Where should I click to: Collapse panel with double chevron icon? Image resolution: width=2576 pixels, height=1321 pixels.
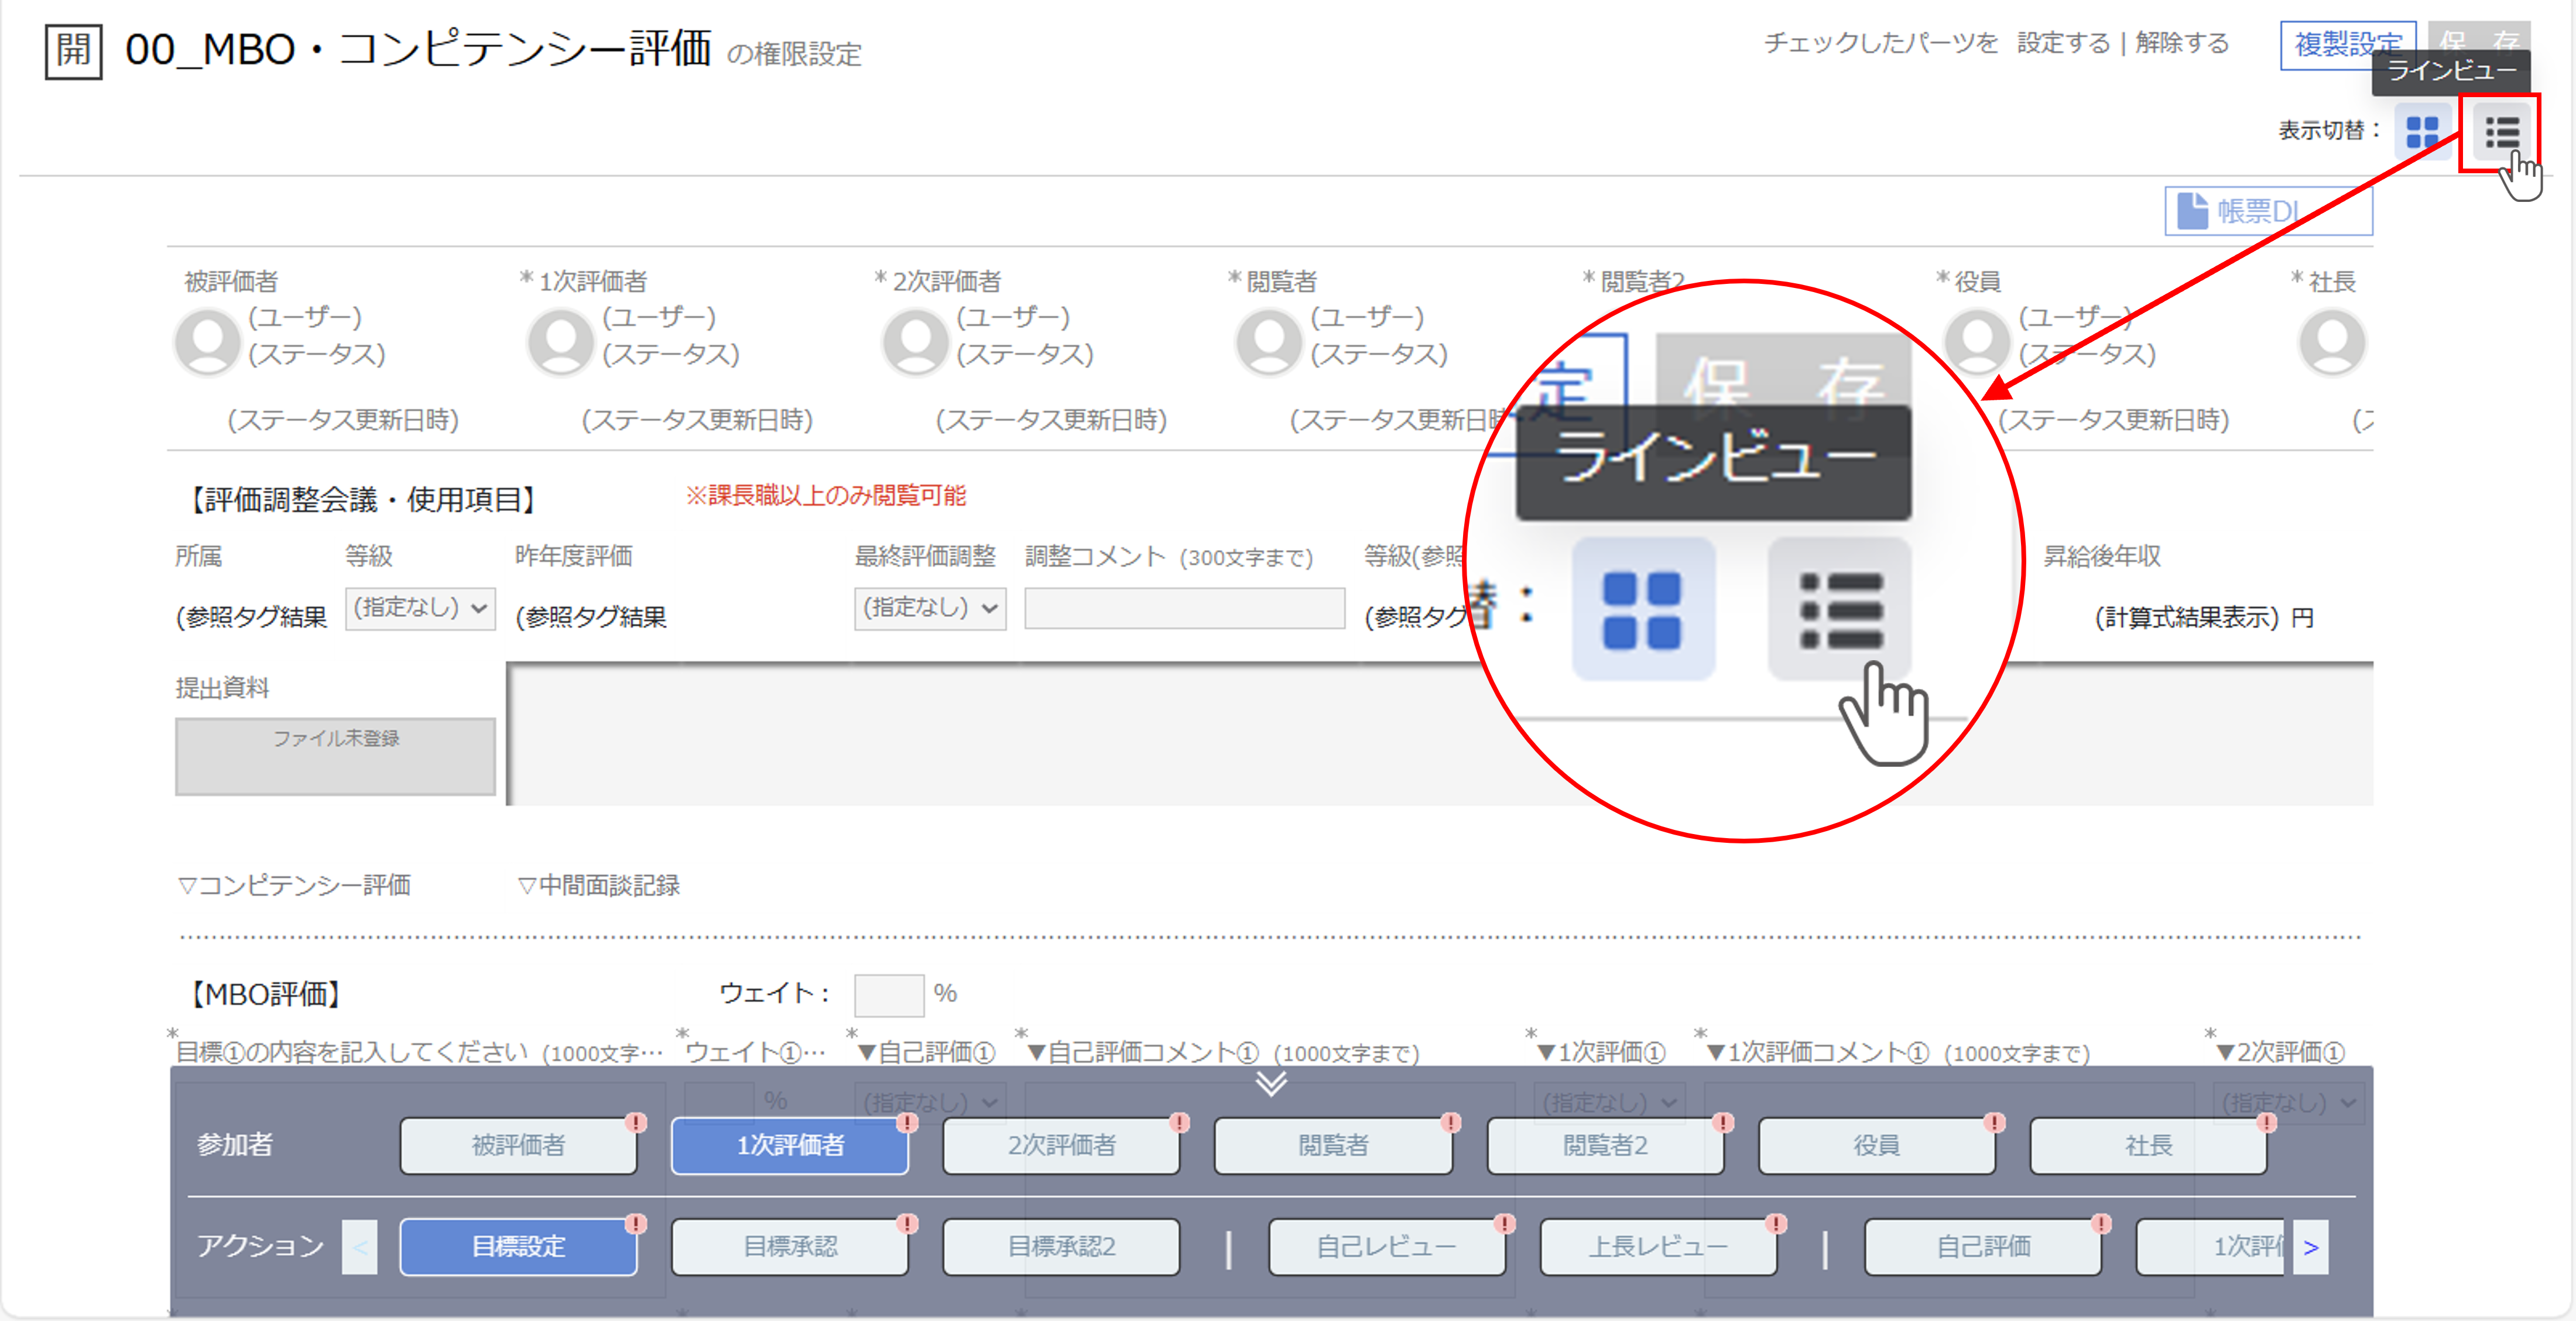coord(1271,1083)
